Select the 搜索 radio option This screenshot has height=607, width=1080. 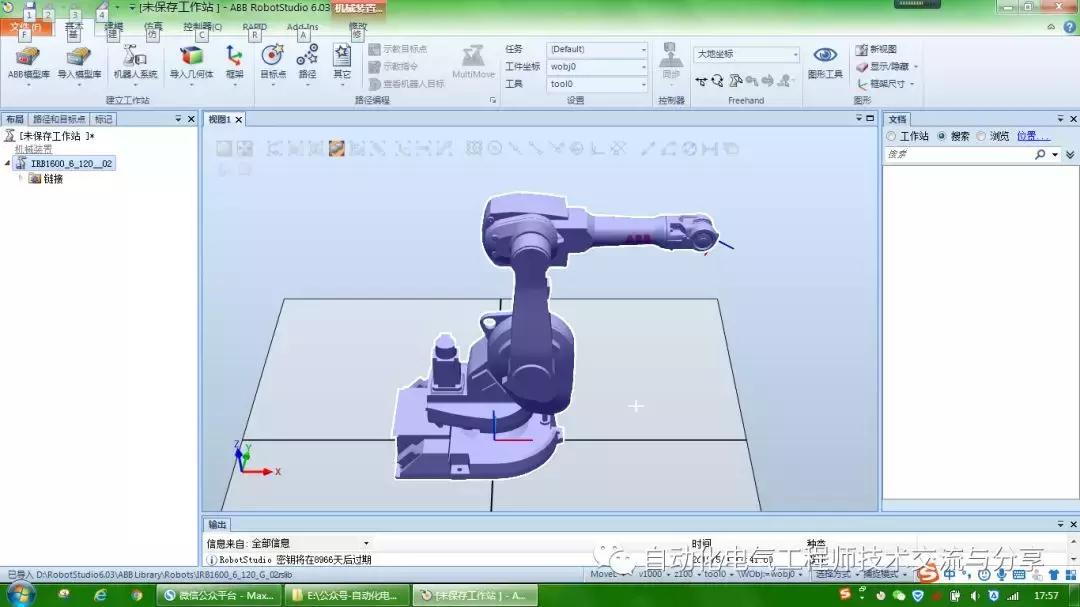(x=942, y=136)
